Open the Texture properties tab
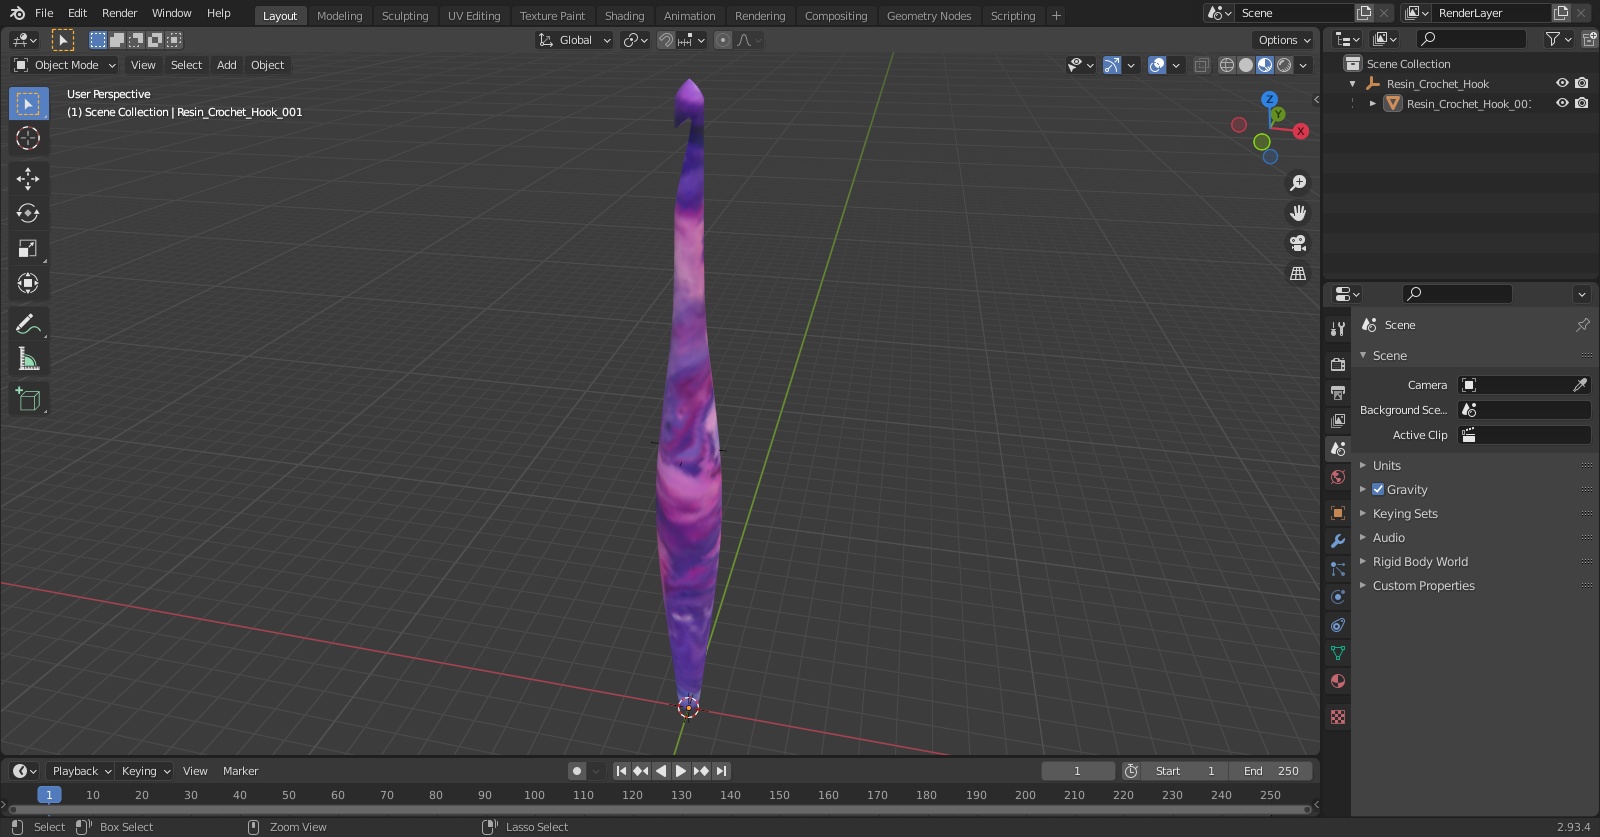This screenshot has height=837, width=1600. [x=1338, y=717]
